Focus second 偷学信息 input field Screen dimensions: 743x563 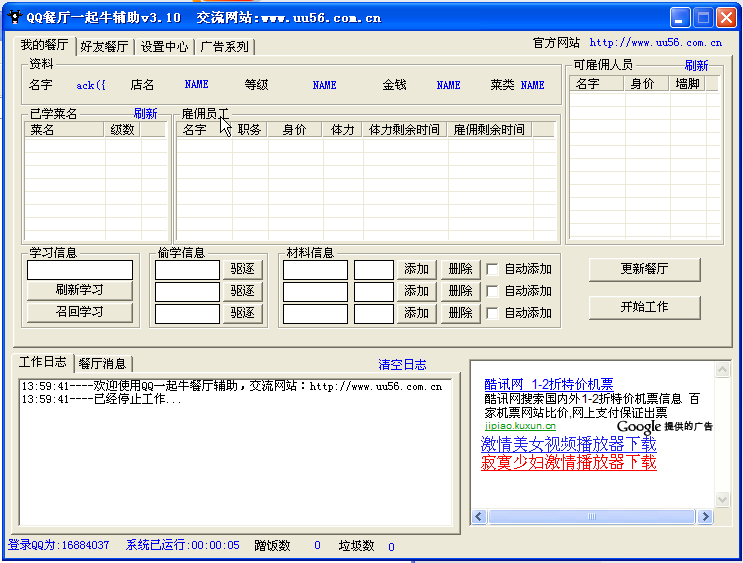click(187, 291)
